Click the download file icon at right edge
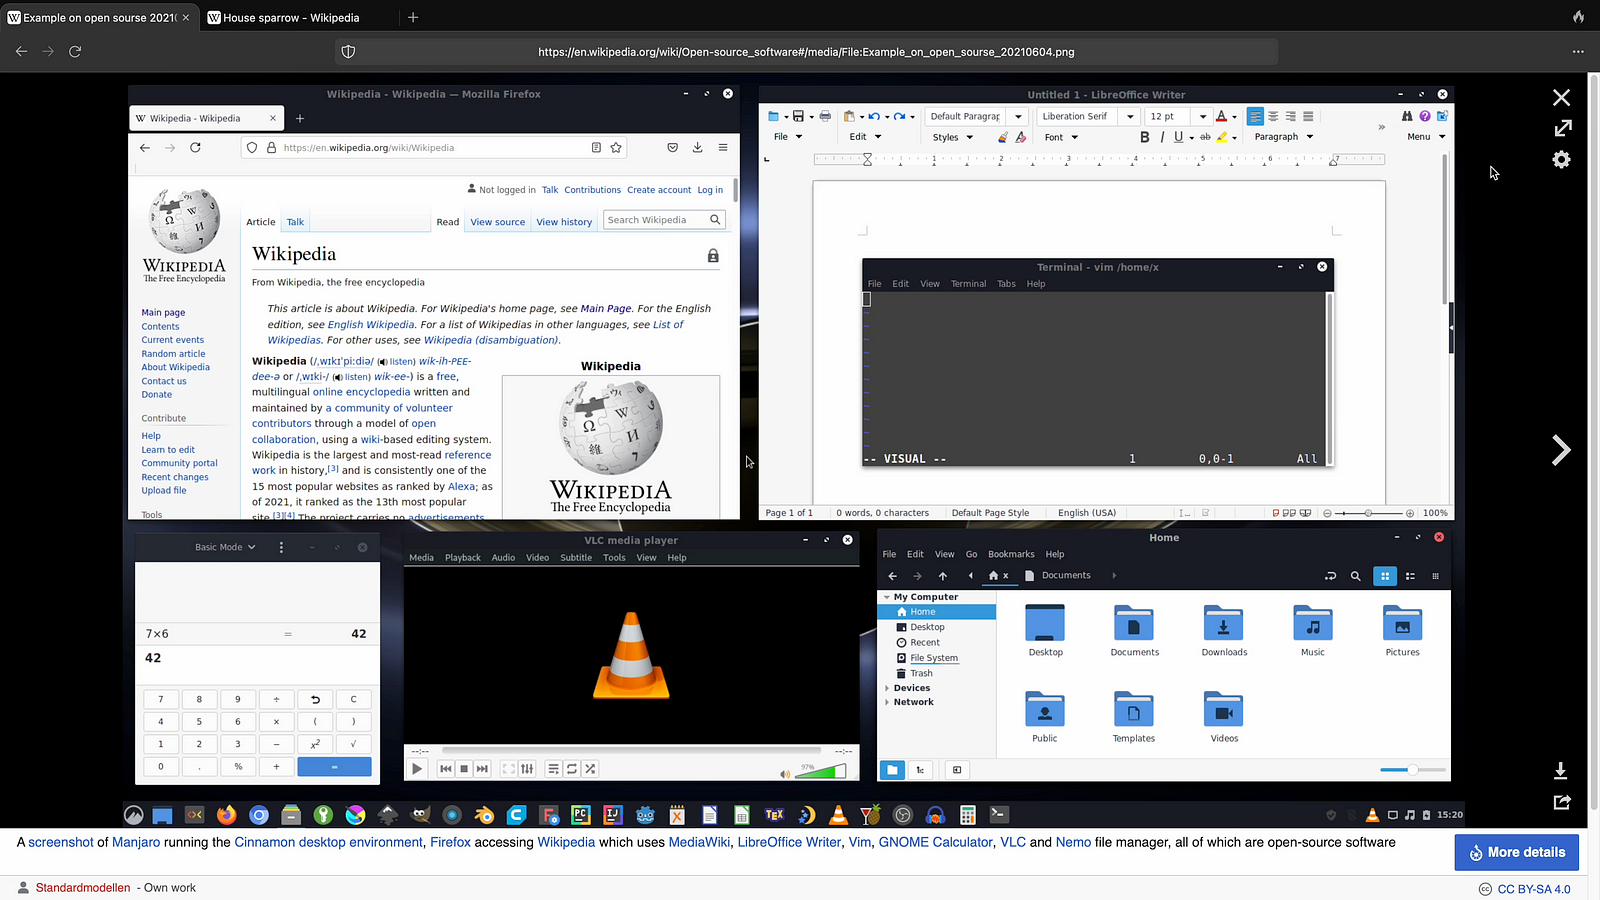This screenshot has height=900, width=1600. coord(1560,771)
